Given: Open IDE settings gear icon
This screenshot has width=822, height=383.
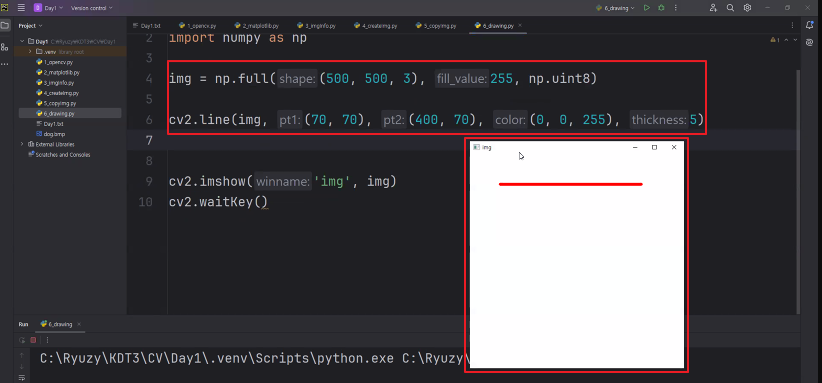Looking at the screenshot, I should (x=748, y=8).
